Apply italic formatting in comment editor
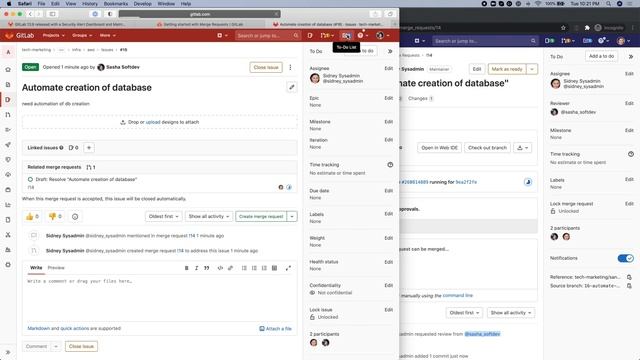The width and height of the screenshot is (640, 360). [x=196, y=268]
